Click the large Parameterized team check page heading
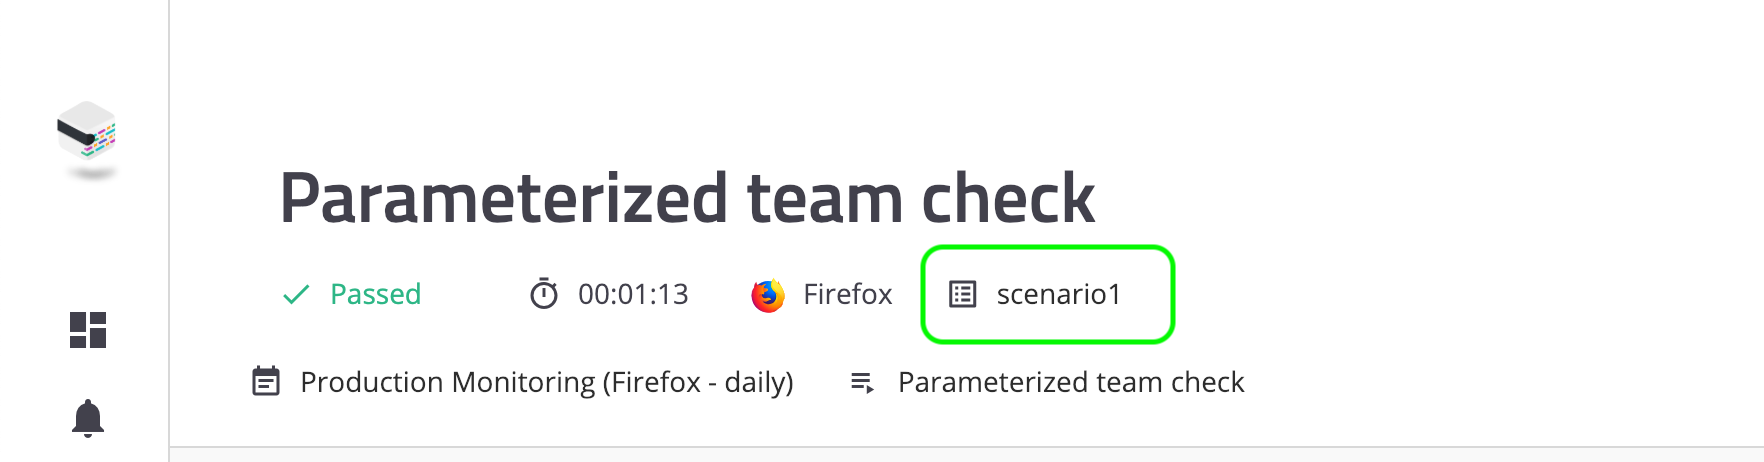 [687, 199]
